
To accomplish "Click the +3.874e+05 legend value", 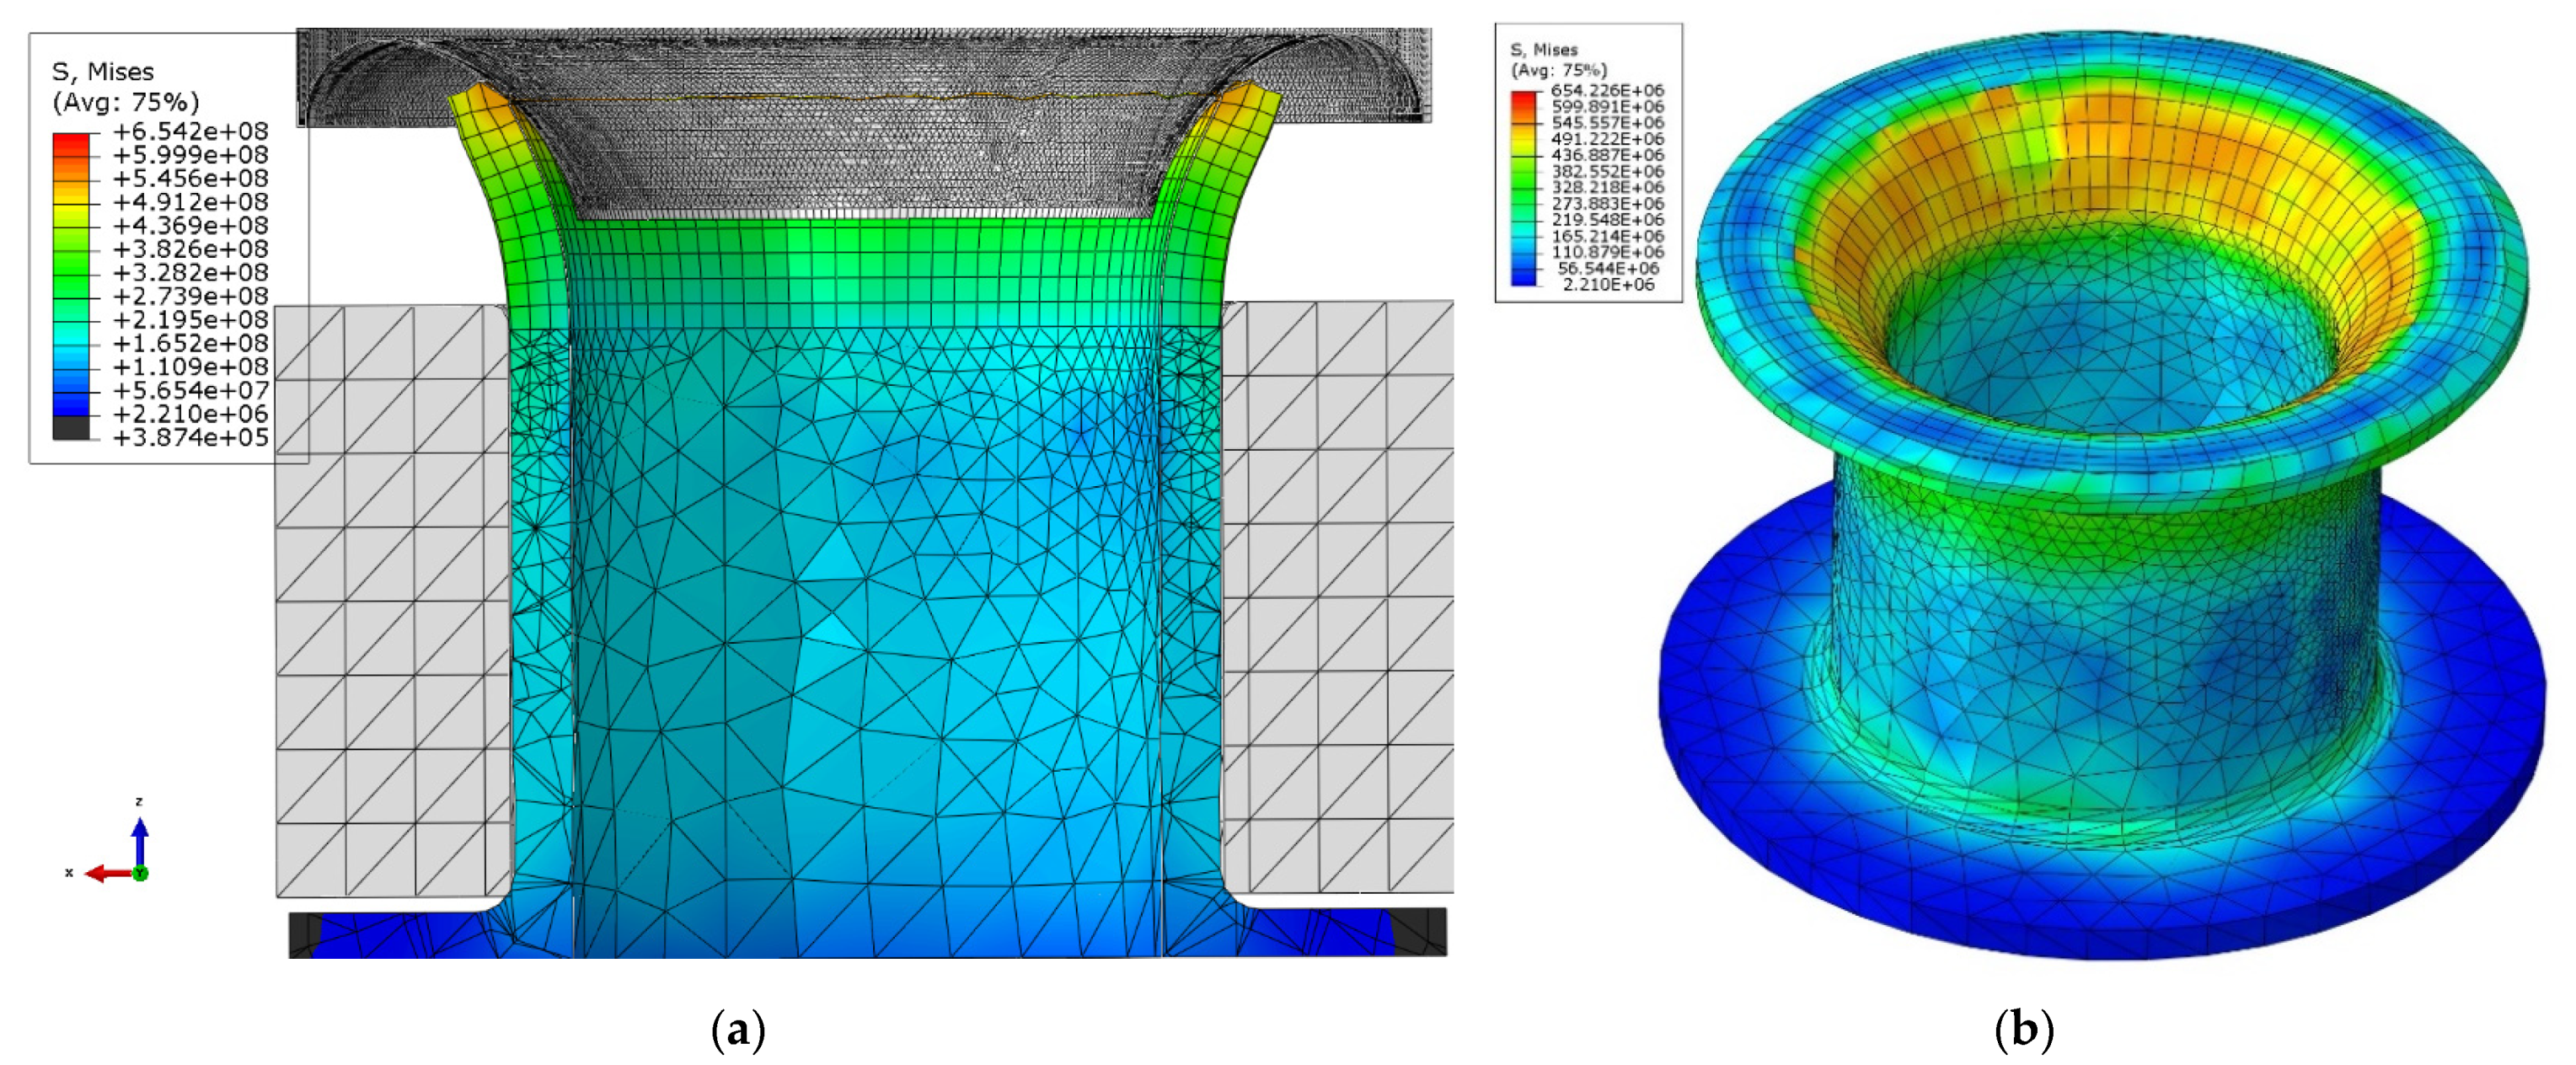I will 190,438.
